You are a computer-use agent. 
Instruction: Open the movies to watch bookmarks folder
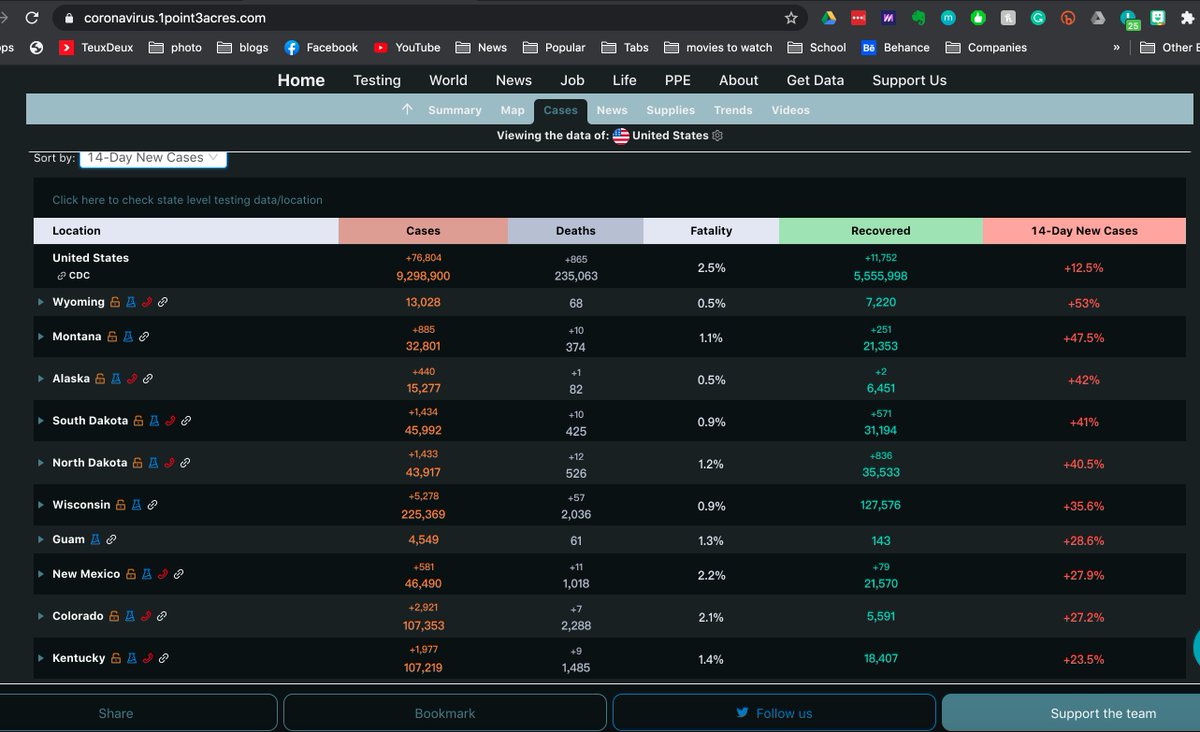(717, 47)
